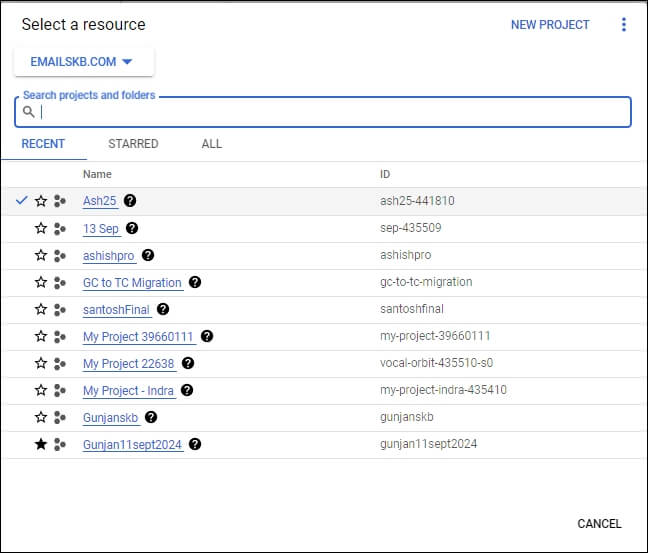Open the 13 Sep project link
The image size is (648, 553).
pos(101,229)
